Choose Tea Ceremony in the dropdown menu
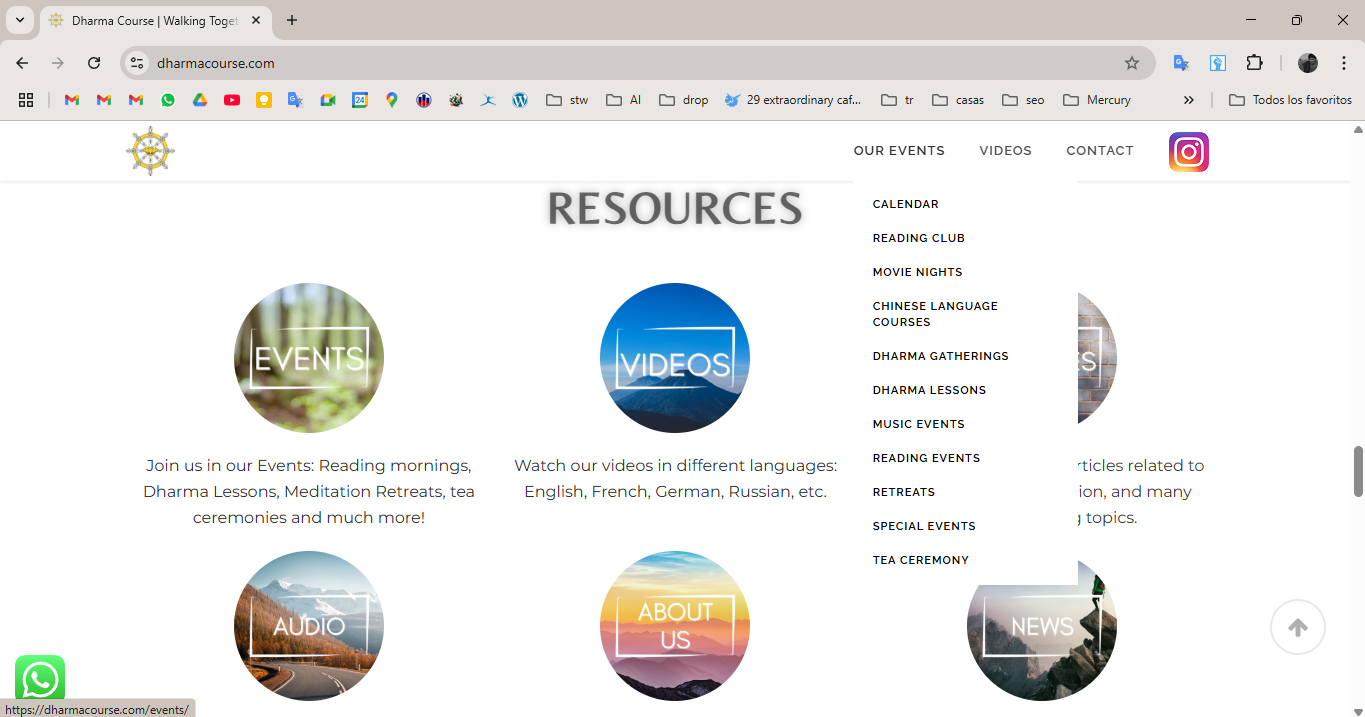The image size is (1365, 717). coord(920,560)
